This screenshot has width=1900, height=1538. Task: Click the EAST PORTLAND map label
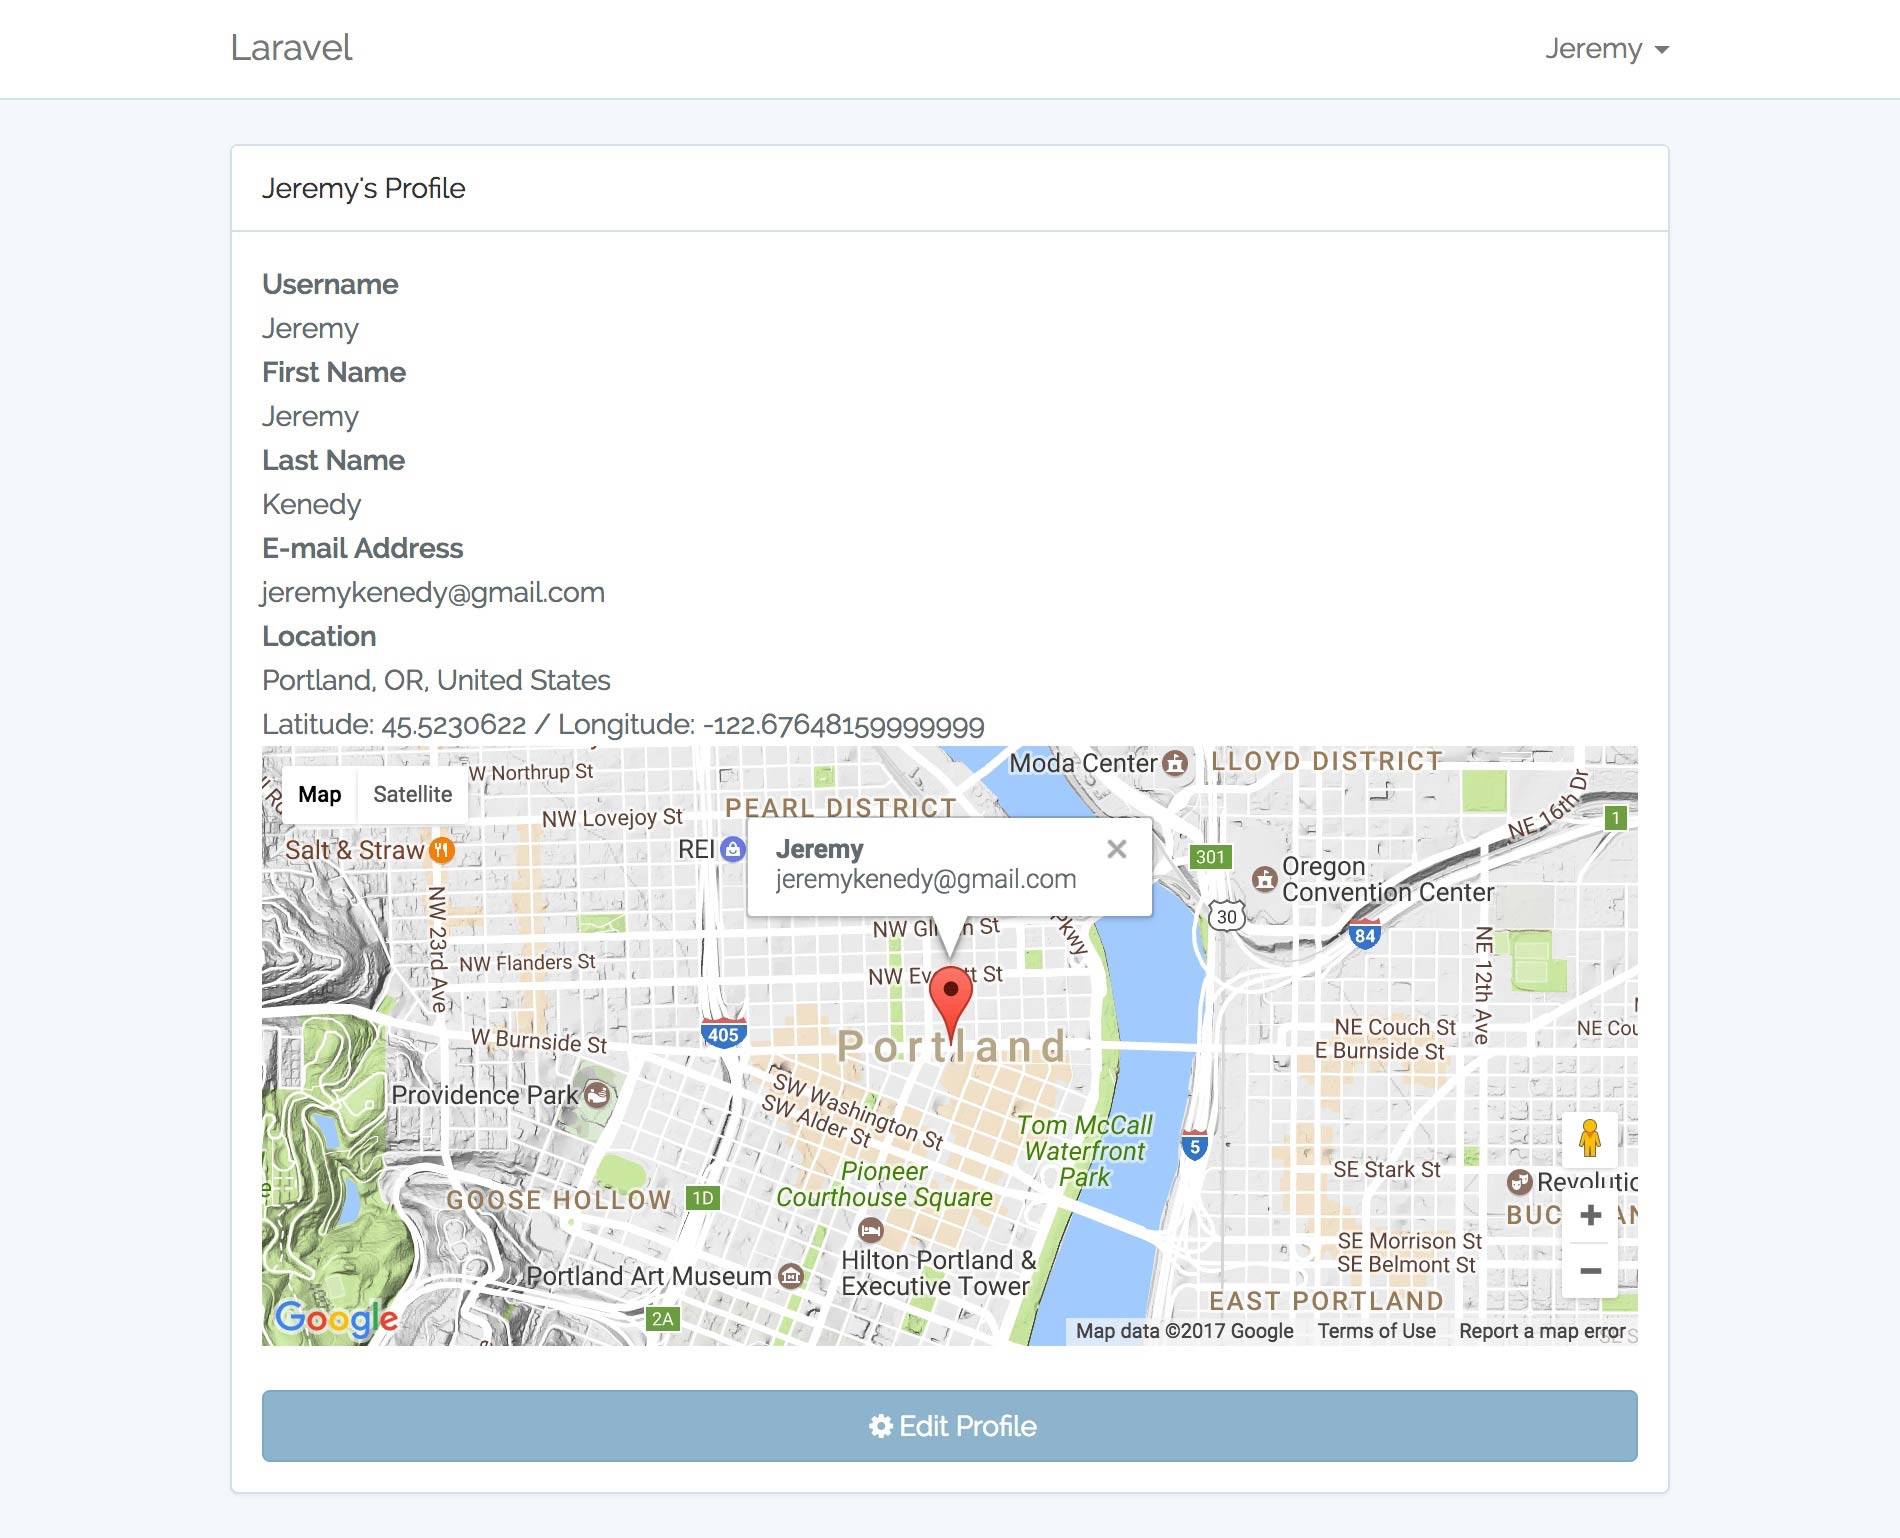tap(1326, 1301)
